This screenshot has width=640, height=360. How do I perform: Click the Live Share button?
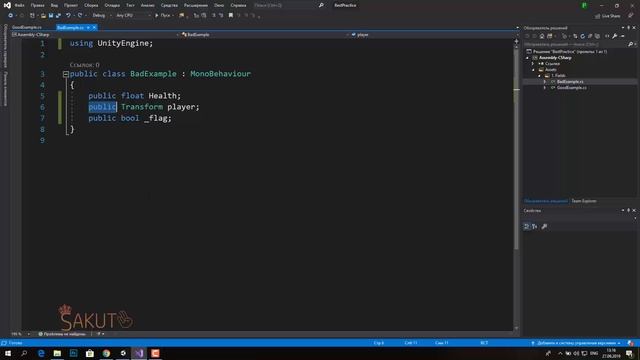pos(607,16)
